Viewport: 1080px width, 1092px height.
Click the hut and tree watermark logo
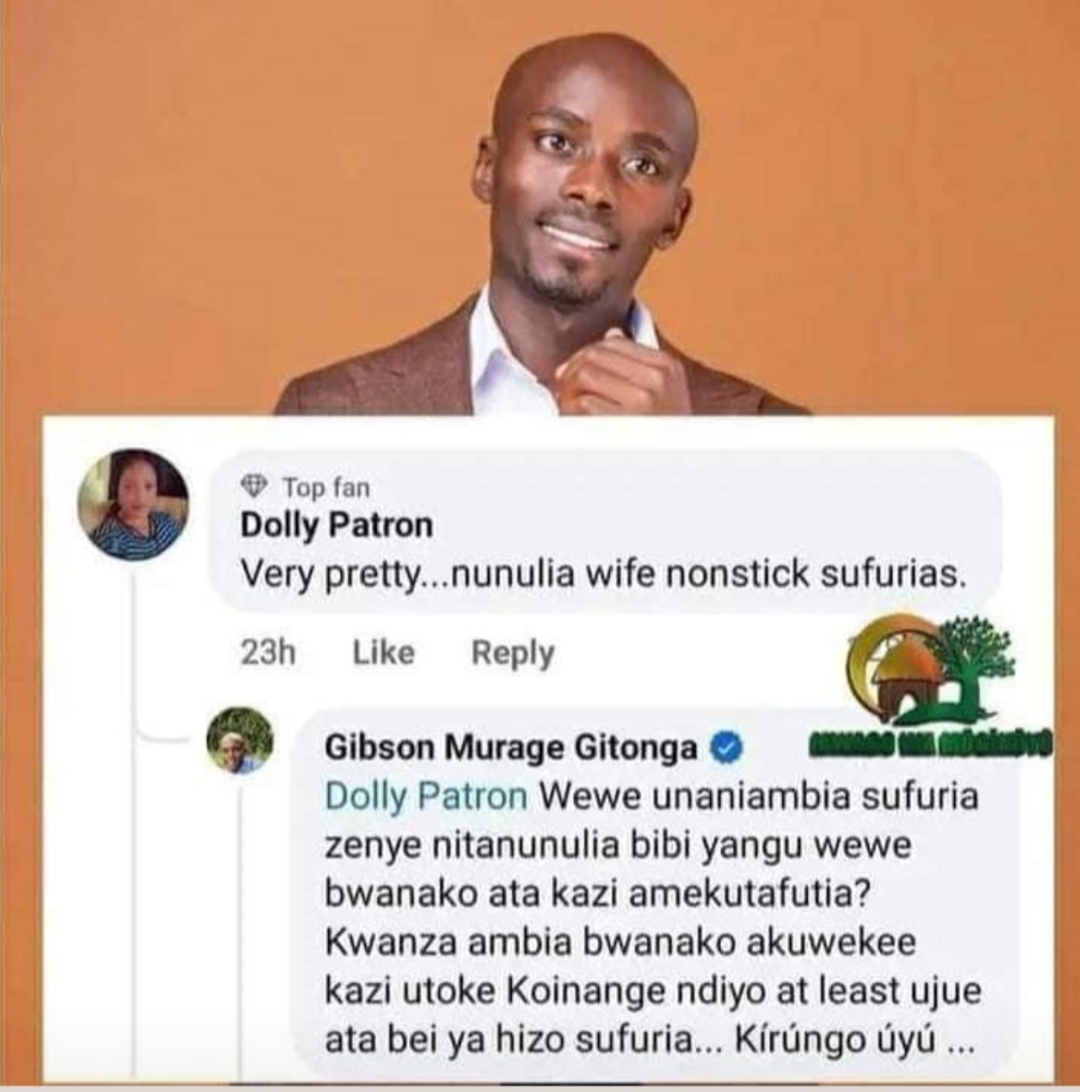pos(931,669)
